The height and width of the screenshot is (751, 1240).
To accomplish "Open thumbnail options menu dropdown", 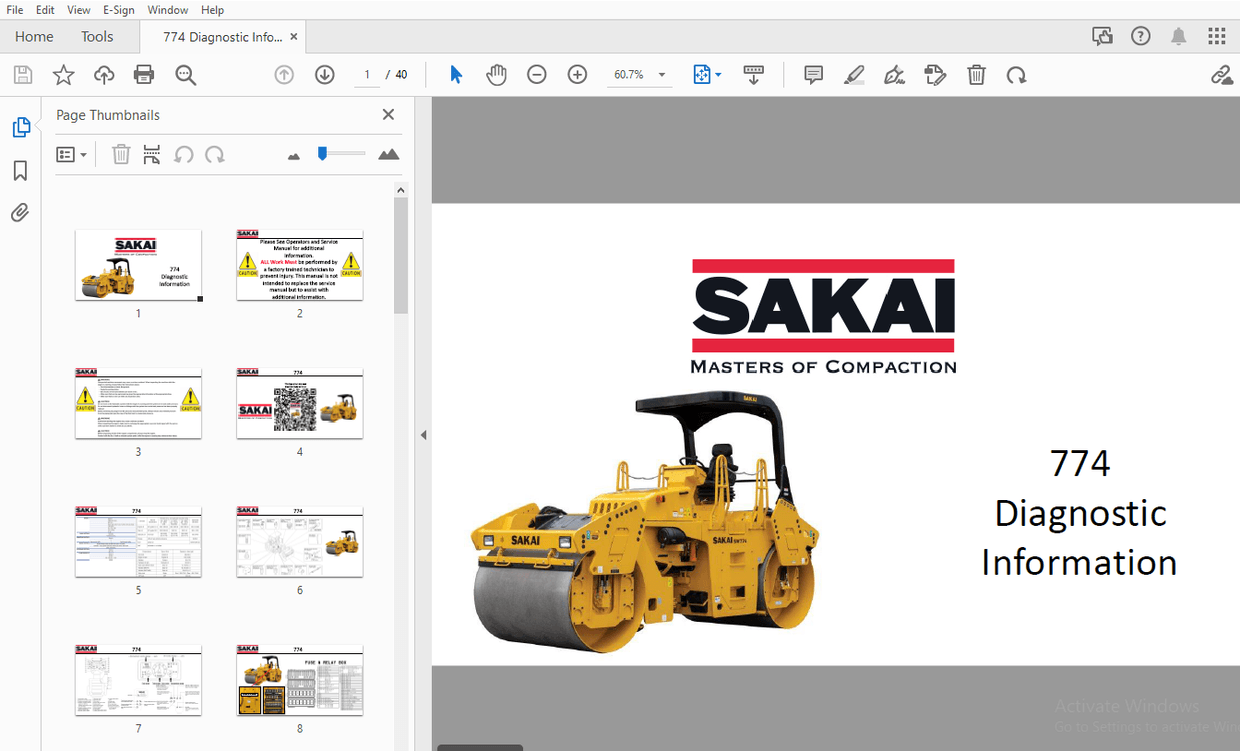I will 71,154.
